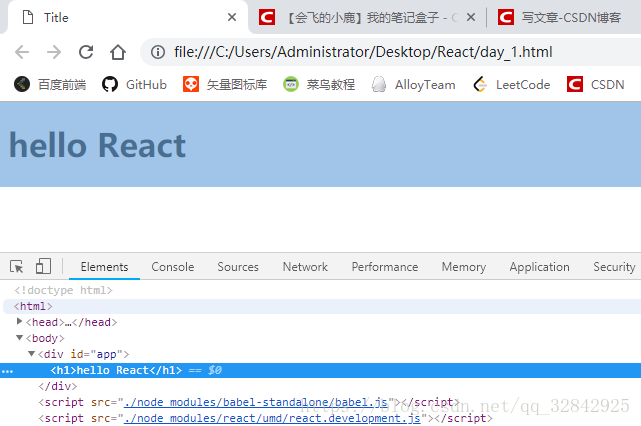Viewport: 641px width, 426px height.
Task: Reload the current page
Action: coord(86,52)
